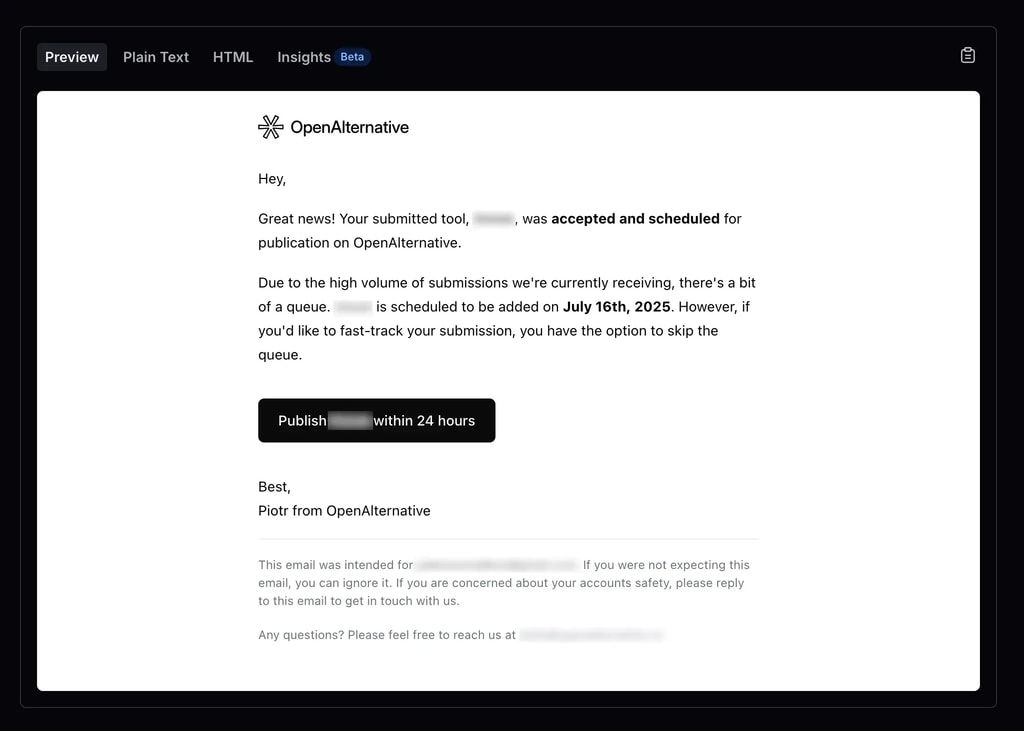This screenshot has height=731, width=1024.
Task: Click the Beta badge next to Insights
Action: point(352,56)
